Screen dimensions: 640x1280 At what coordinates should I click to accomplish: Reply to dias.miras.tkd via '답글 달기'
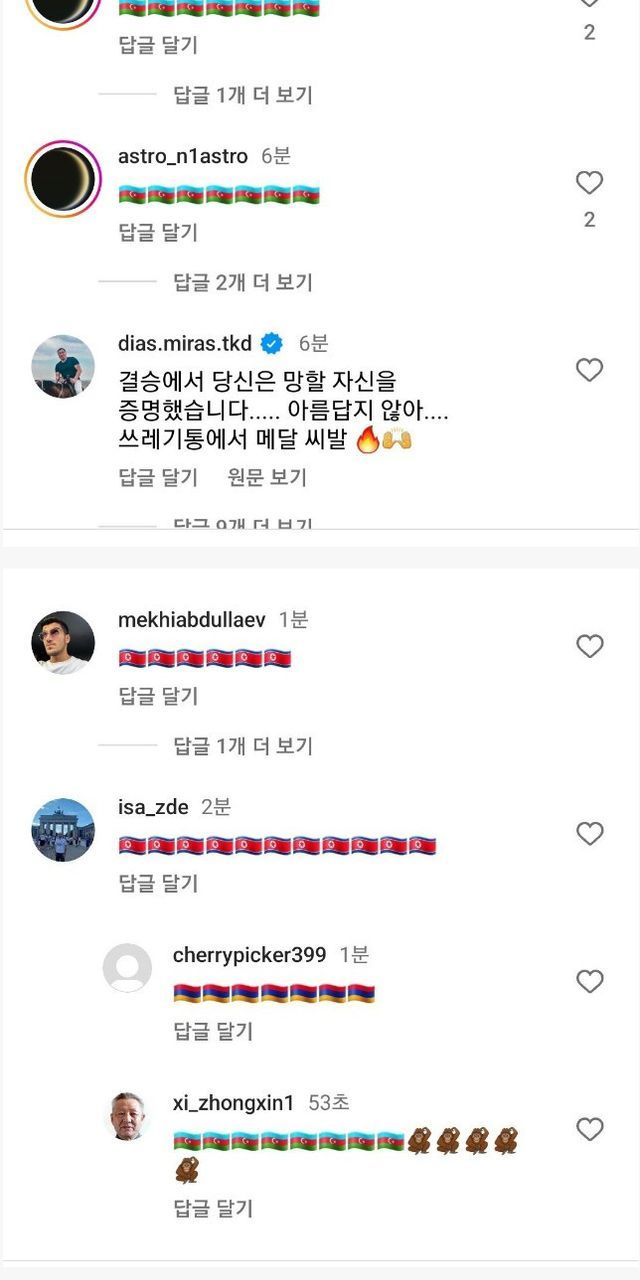(158, 477)
